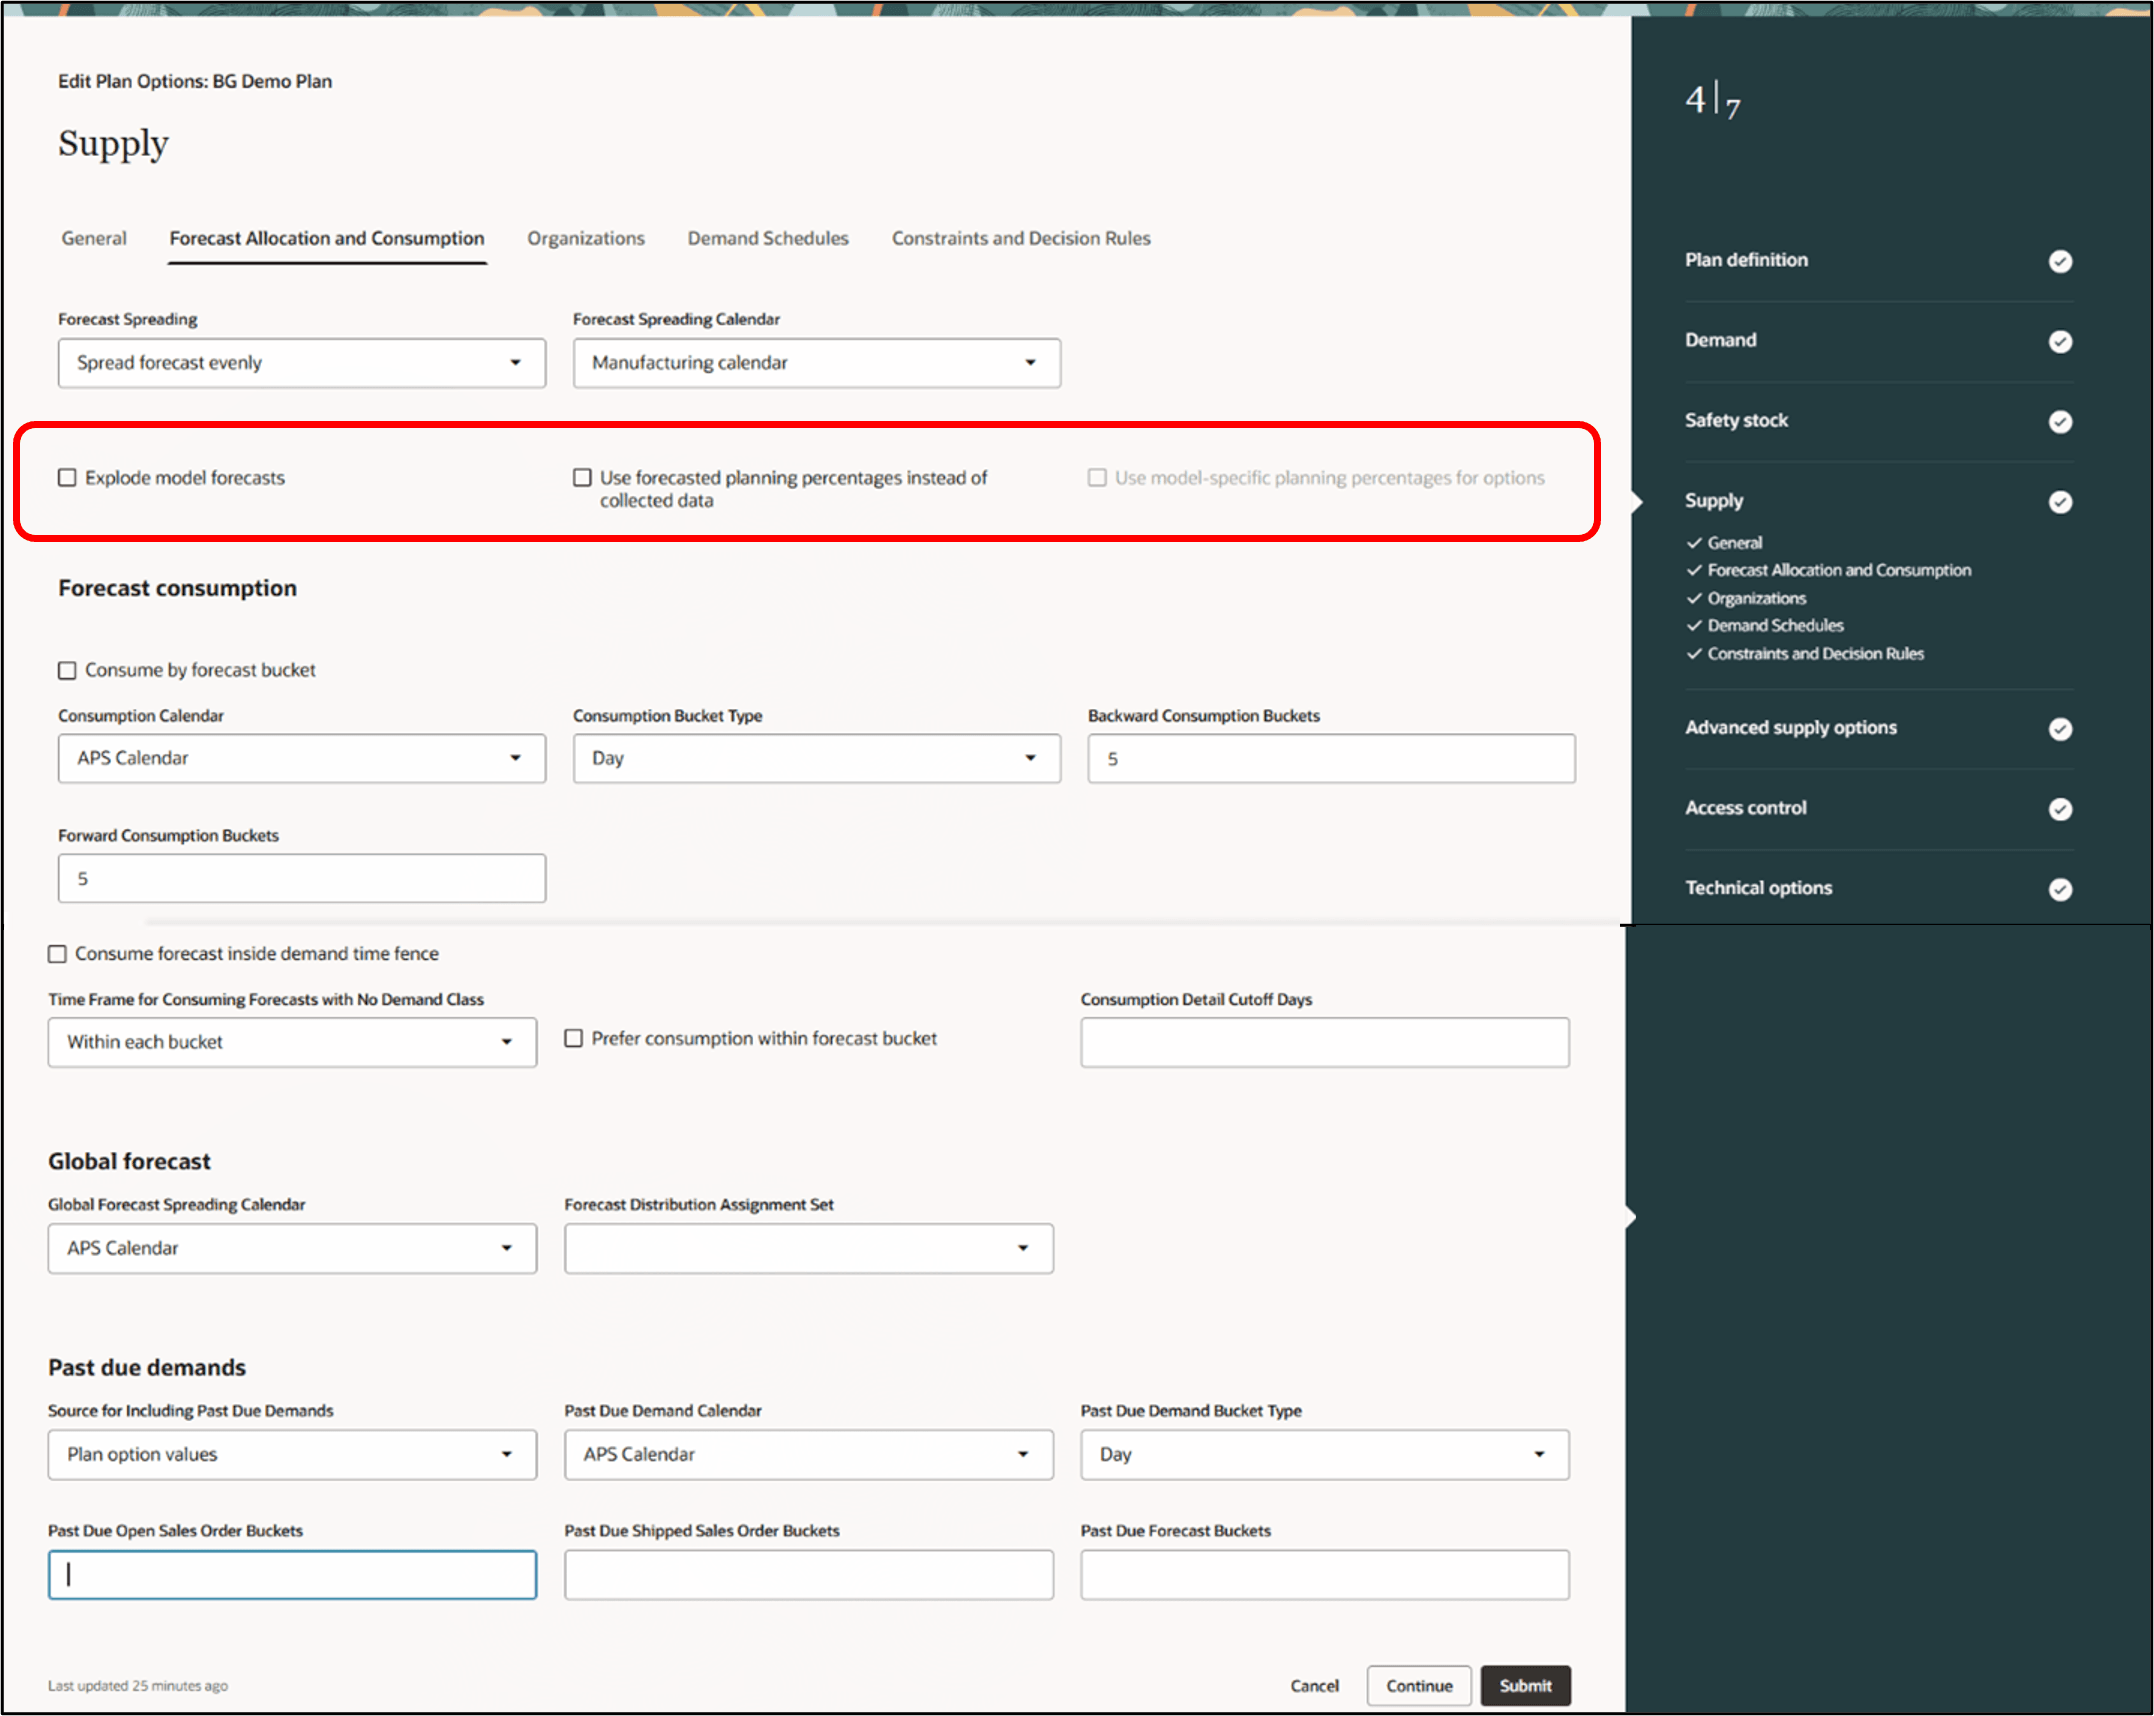2154x1716 pixels.
Task: Open Demand Schedules substep in sidebar
Action: (1774, 625)
